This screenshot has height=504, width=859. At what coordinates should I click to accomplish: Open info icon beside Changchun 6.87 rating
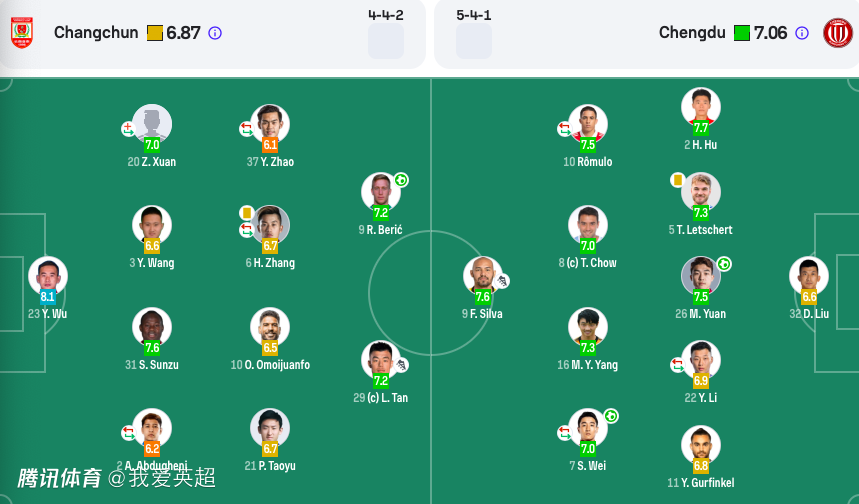coord(215,33)
